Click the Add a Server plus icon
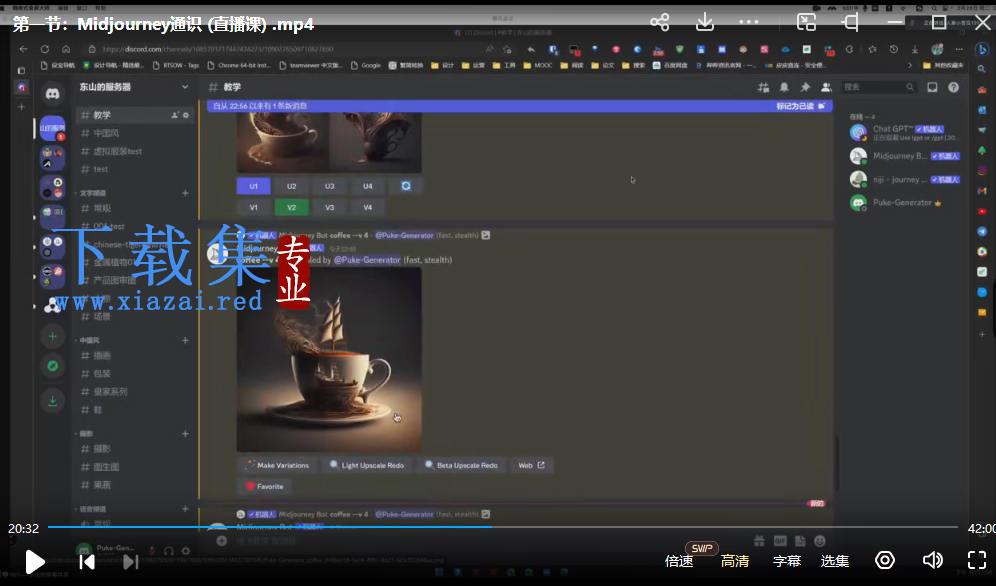This screenshot has width=996, height=586. tap(53, 336)
